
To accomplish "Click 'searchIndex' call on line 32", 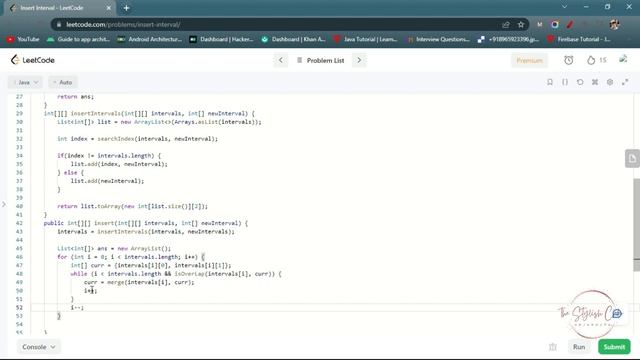I will [116, 139].
